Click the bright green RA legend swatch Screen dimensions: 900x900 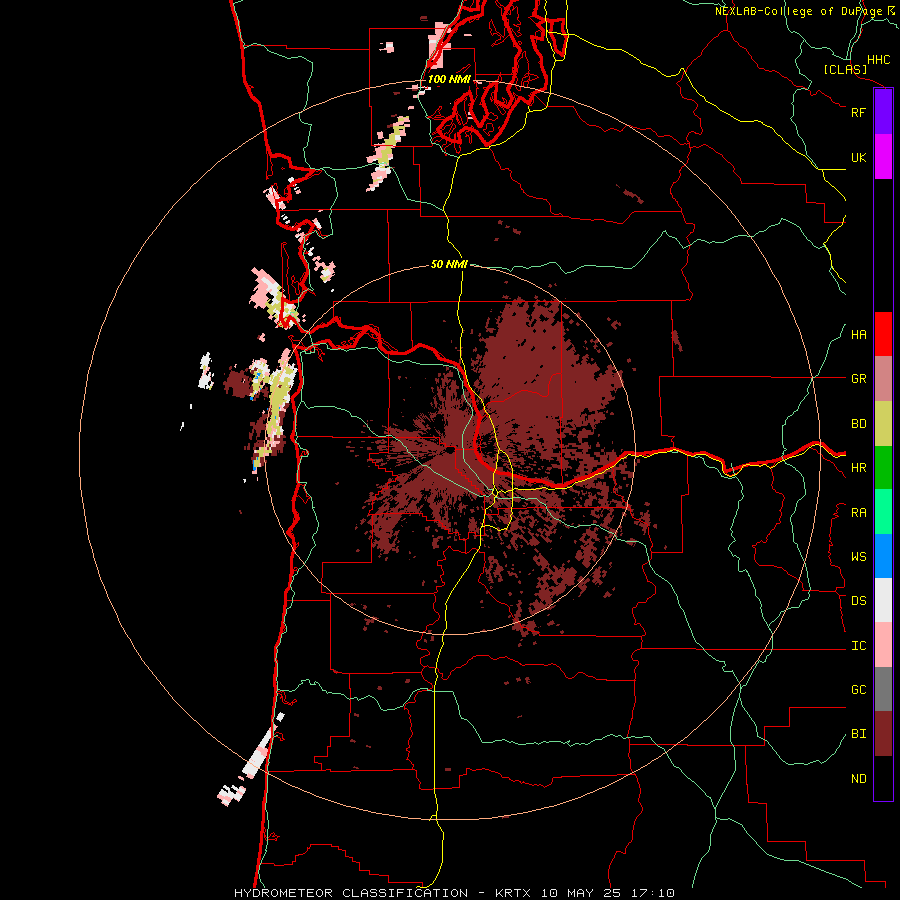point(883,512)
